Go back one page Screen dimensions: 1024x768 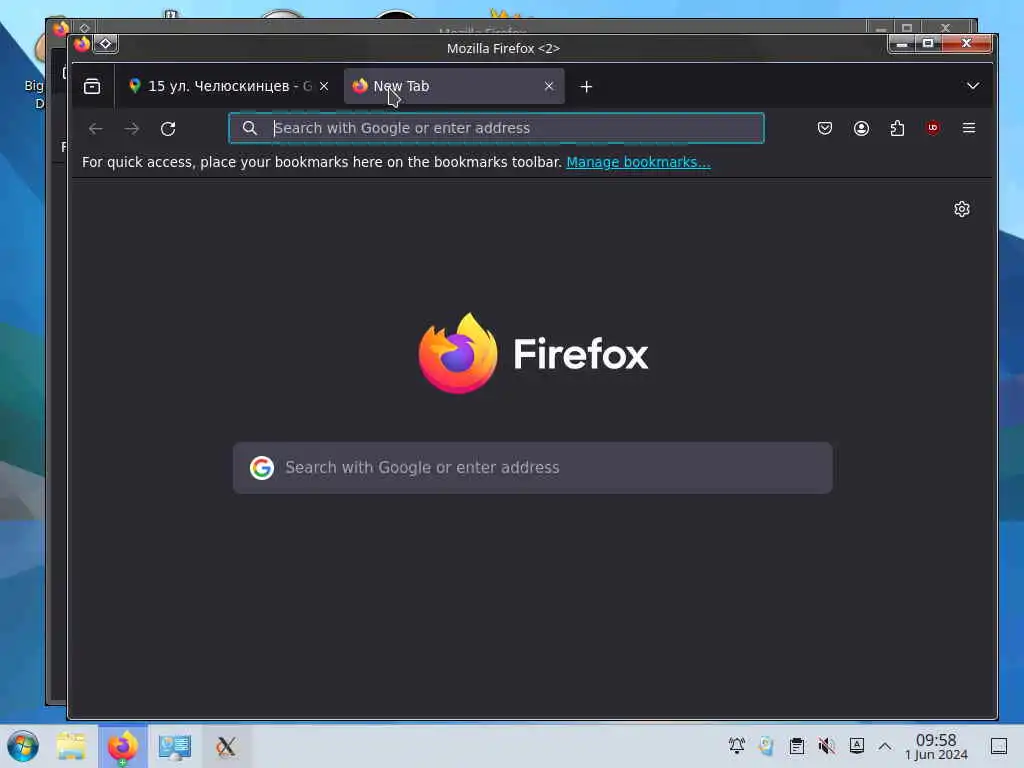tap(96, 129)
